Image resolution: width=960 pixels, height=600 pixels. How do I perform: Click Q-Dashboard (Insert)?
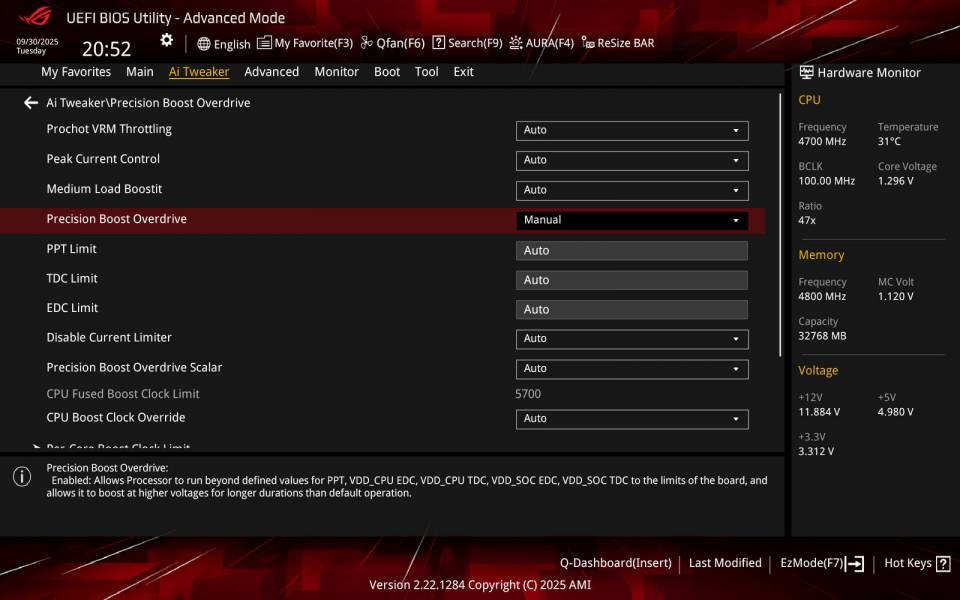617,562
